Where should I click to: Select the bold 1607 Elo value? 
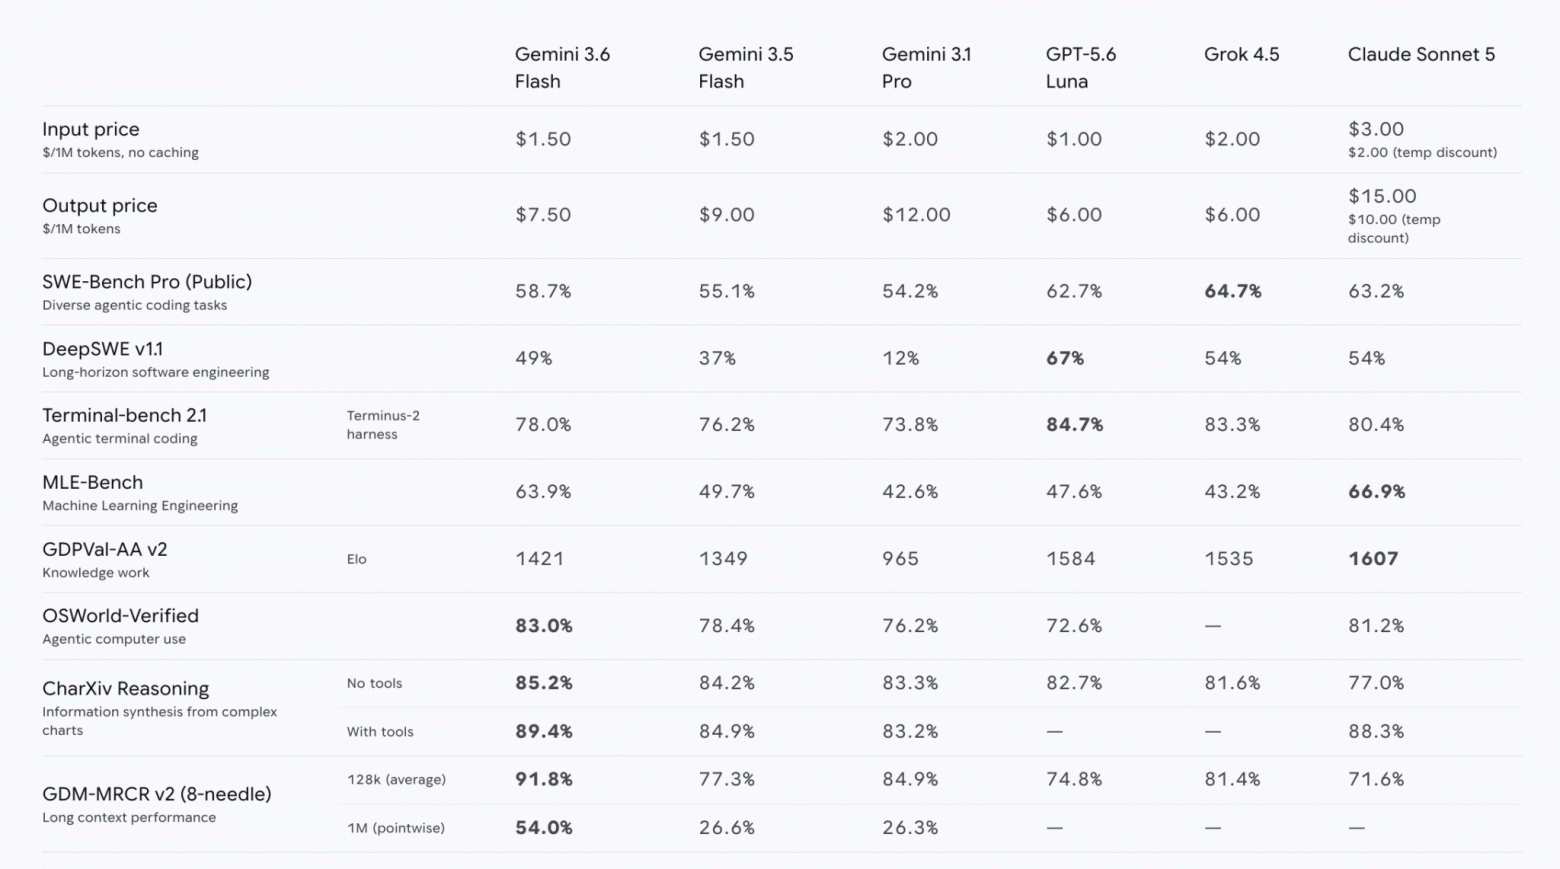click(x=1372, y=558)
